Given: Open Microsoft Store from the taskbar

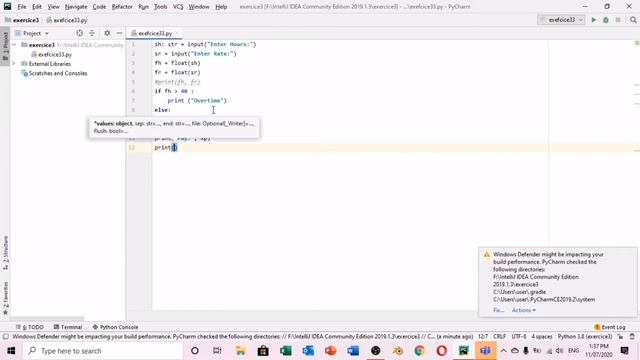Looking at the screenshot, I should click(x=263, y=351).
